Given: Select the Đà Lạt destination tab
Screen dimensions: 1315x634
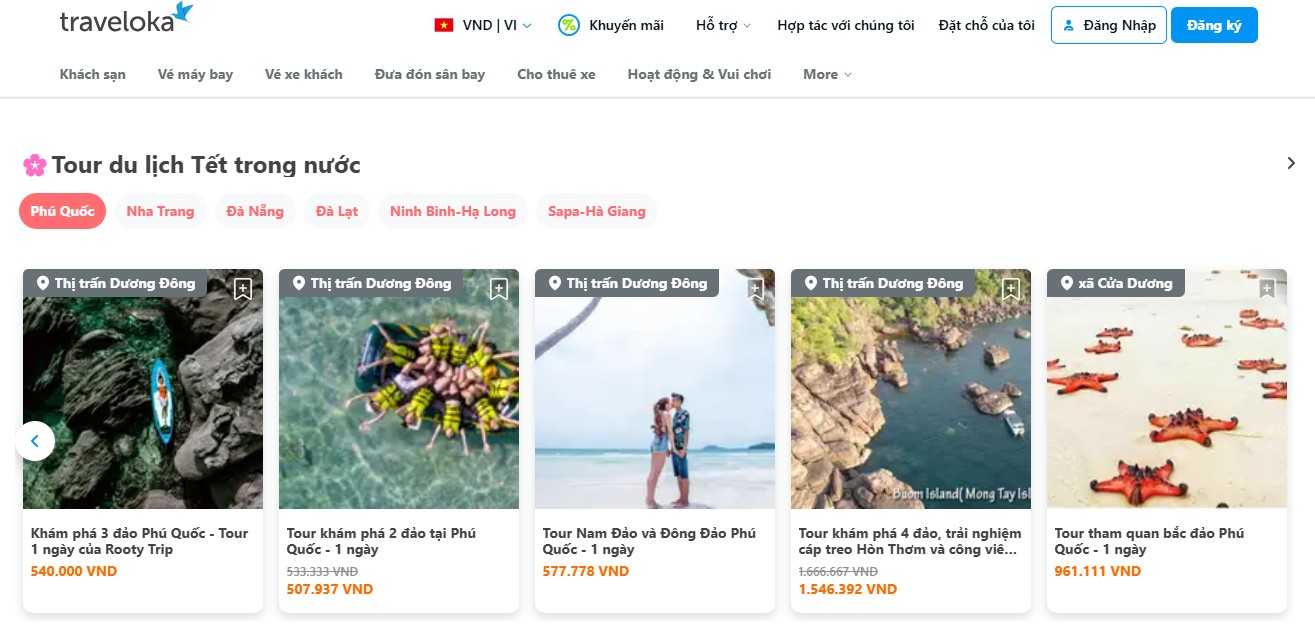Looking at the screenshot, I should [337, 211].
